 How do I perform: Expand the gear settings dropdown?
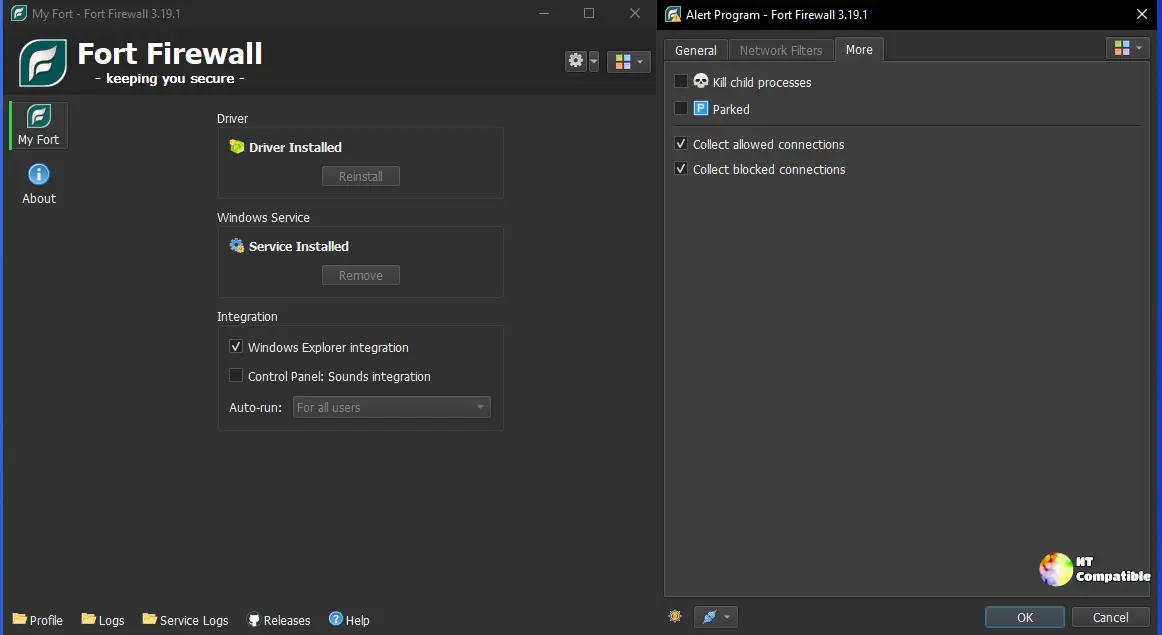click(582, 61)
